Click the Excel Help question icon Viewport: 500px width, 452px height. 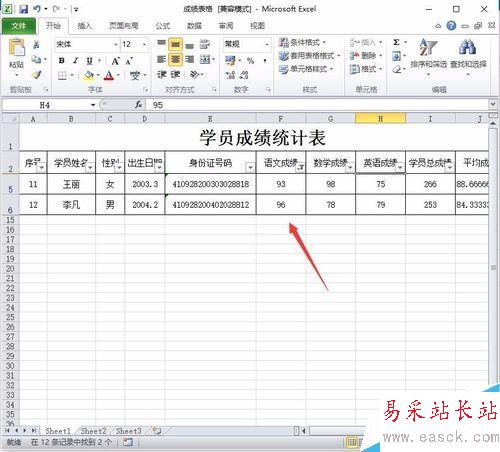(451, 26)
